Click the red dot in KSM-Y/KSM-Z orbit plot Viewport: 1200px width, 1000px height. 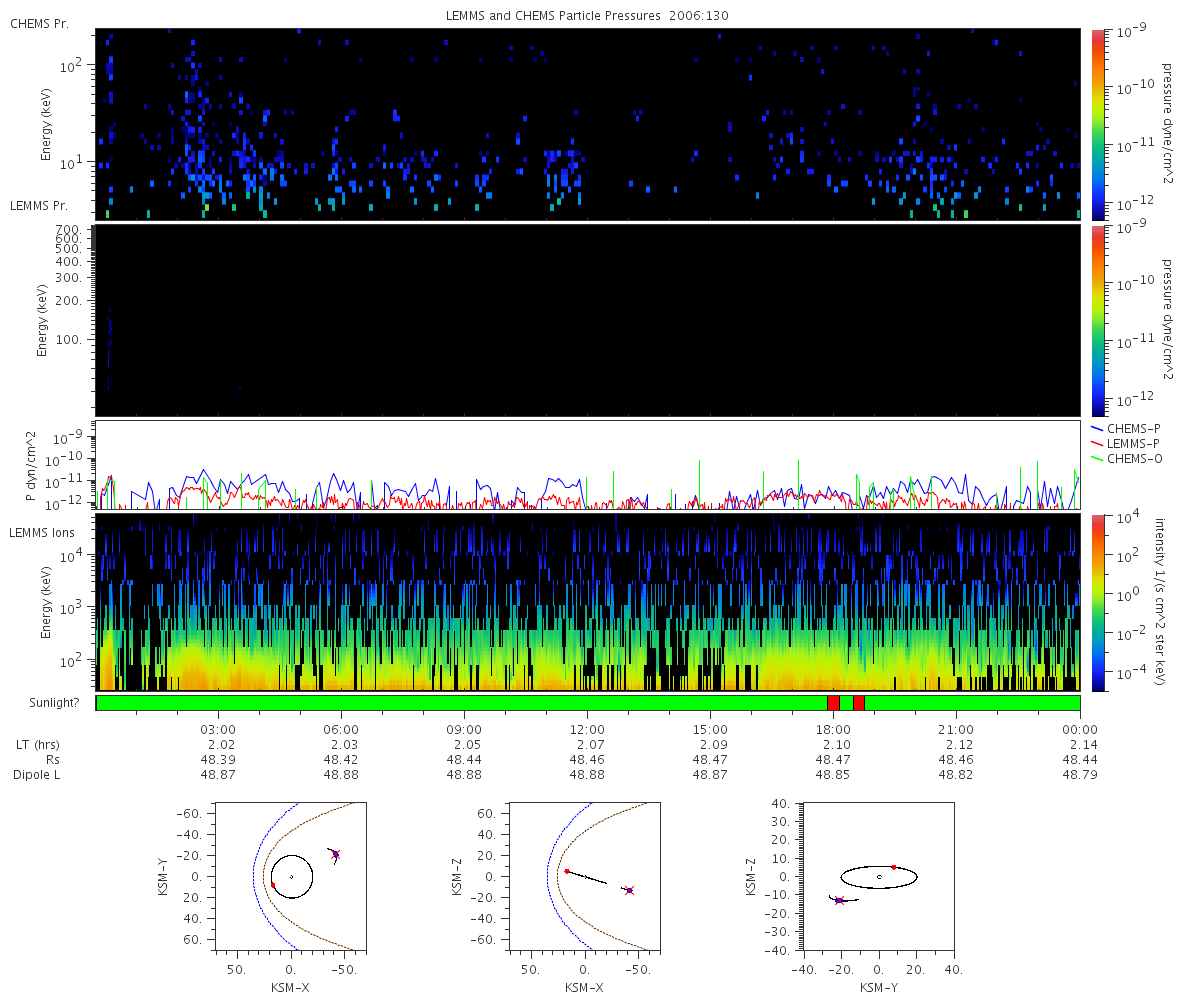coord(893,867)
